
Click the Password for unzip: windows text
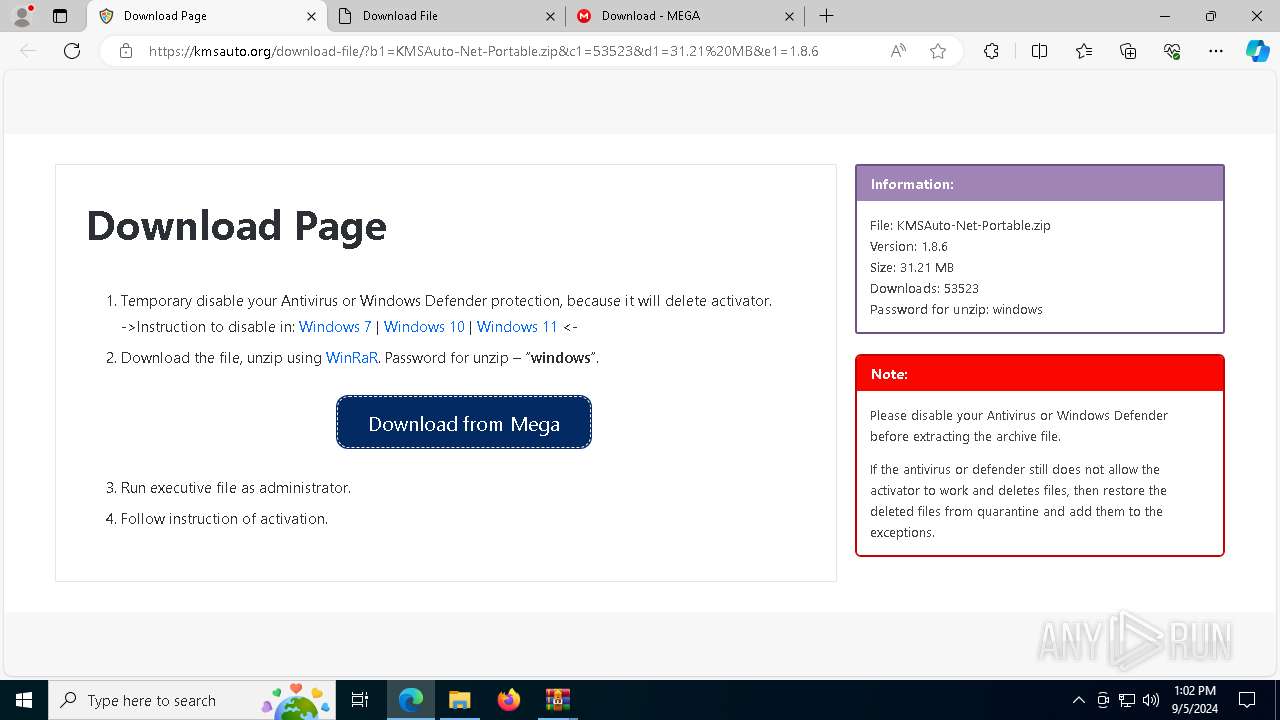(x=956, y=310)
